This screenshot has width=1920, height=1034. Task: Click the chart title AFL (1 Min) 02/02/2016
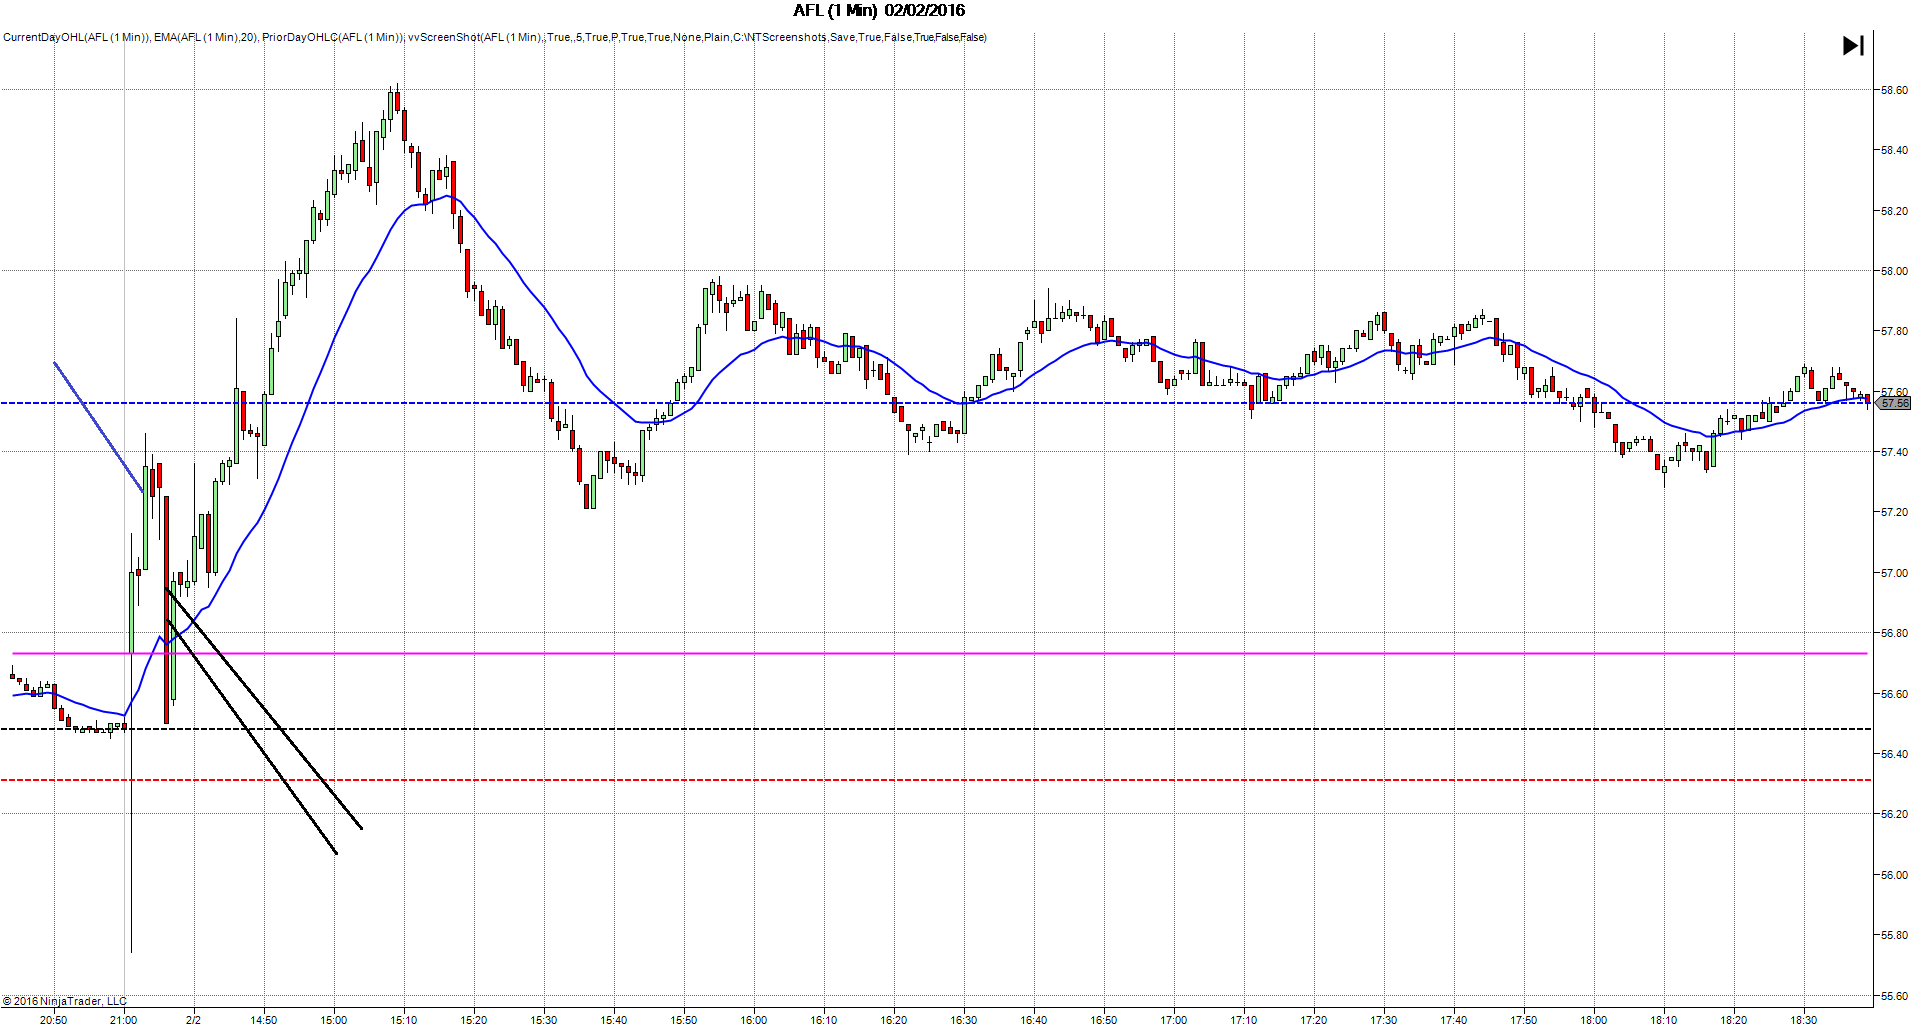coord(879,11)
